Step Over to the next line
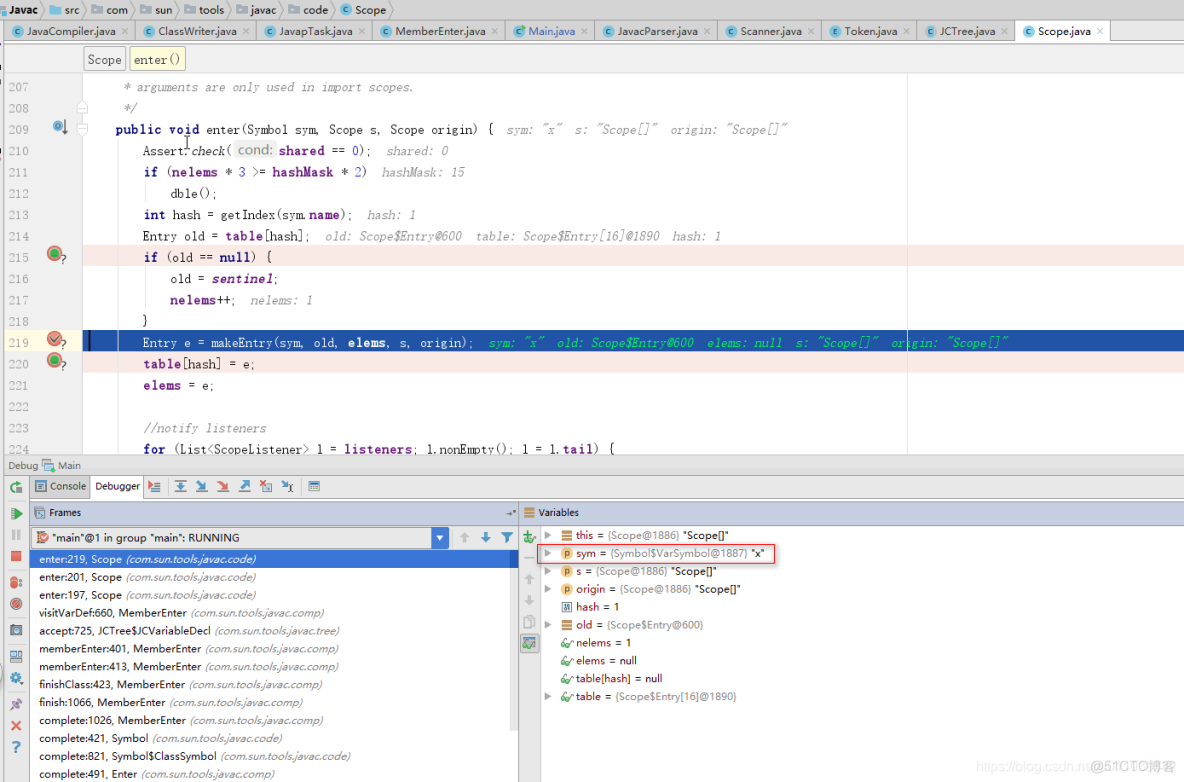The width and height of the screenshot is (1184, 782). click(181, 486)
